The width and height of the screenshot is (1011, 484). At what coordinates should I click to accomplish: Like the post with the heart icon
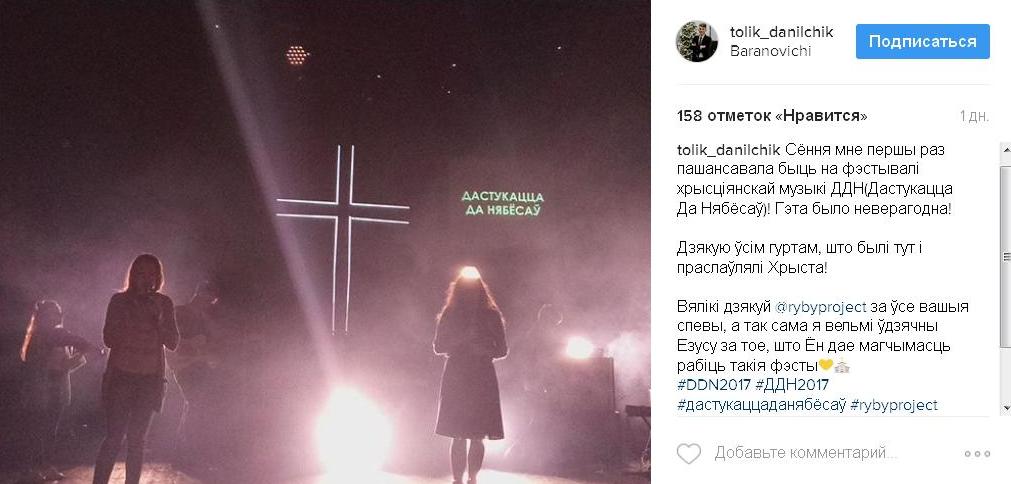(x=689, y=453)
